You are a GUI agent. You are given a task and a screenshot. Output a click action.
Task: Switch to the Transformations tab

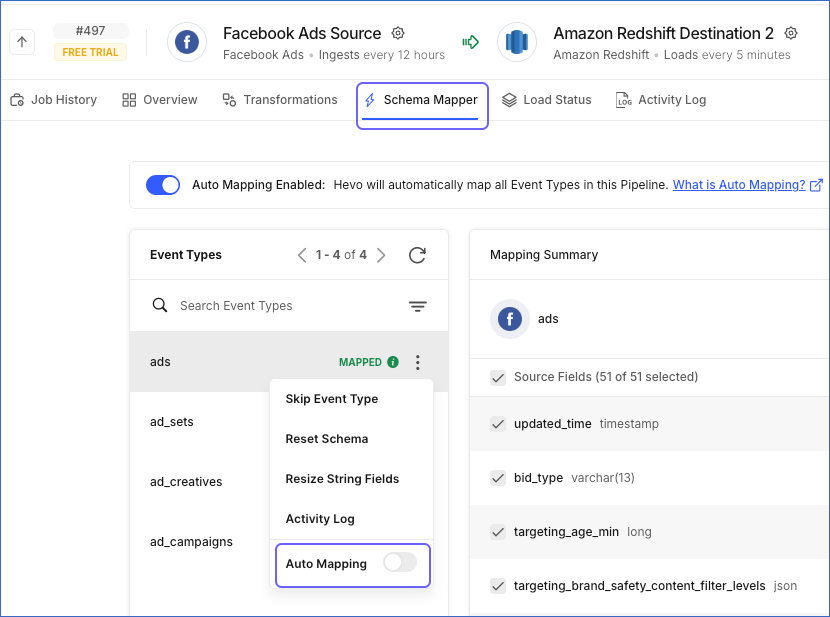click(280, 100)
